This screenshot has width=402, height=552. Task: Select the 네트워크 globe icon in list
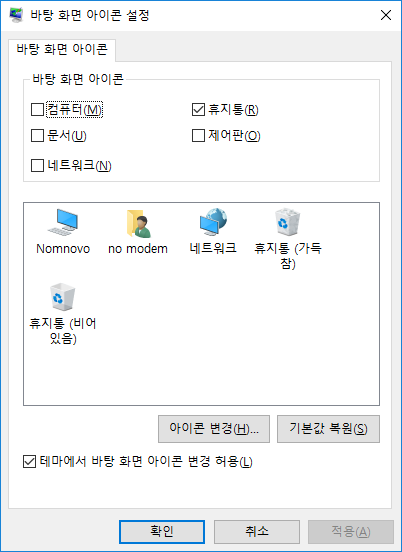(x=213, y=222)
